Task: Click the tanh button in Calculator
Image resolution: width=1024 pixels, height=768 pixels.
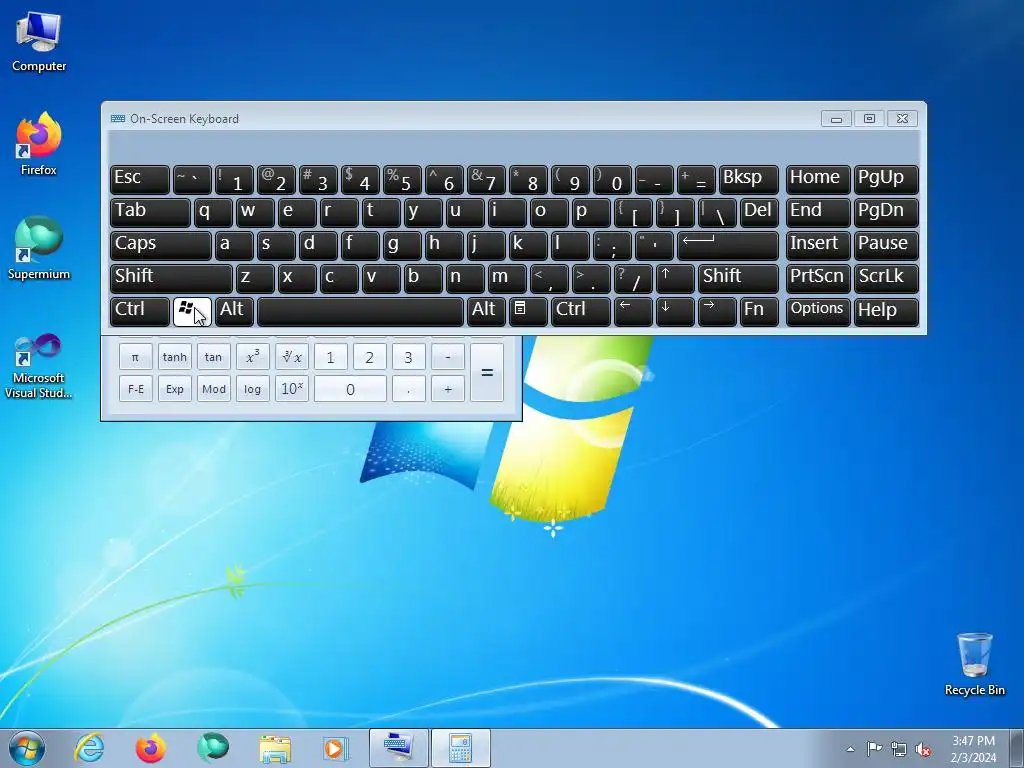Action: [x=174, y=357]
